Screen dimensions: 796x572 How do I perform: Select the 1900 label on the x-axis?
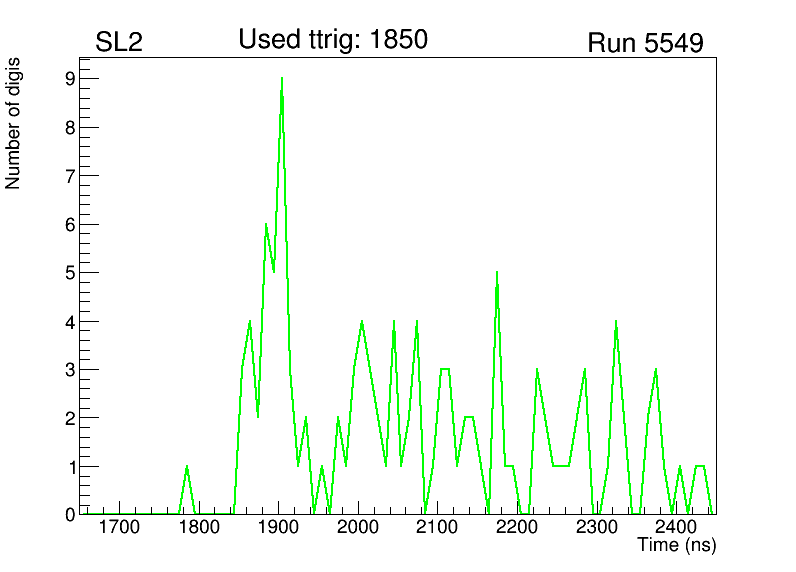tap(278, 528)
